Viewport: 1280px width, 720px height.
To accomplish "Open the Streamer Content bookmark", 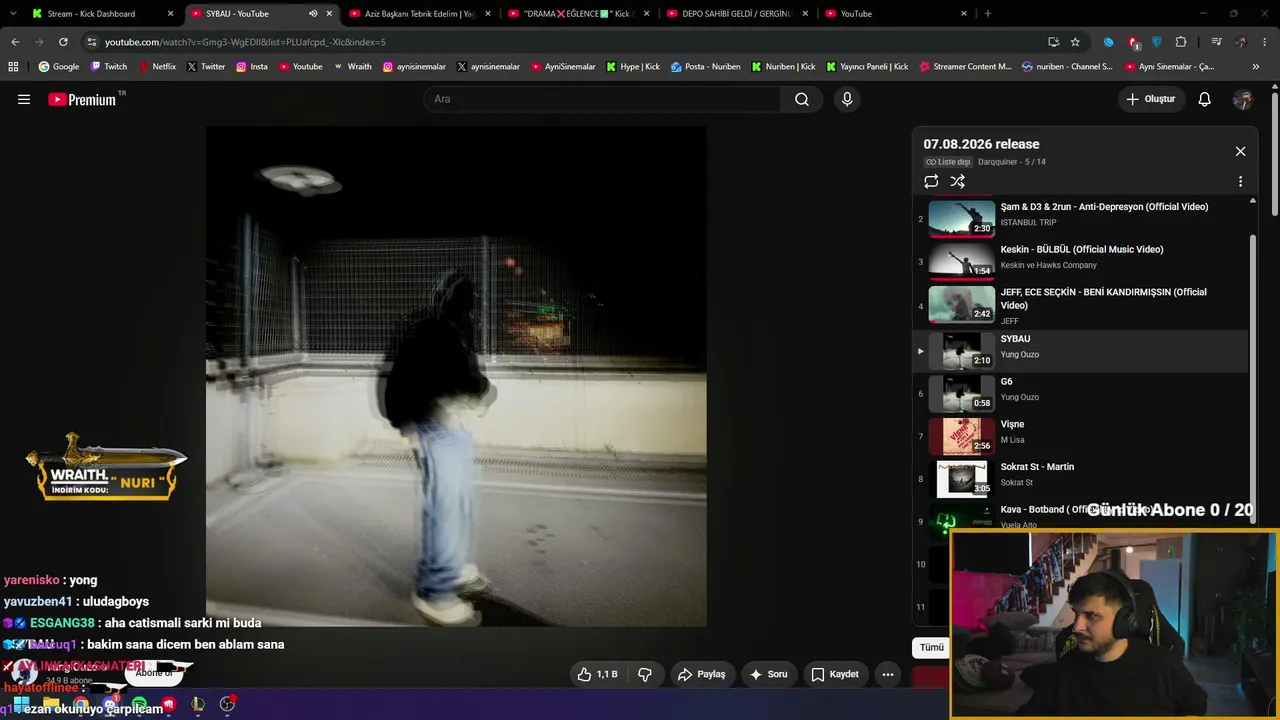I will (964, 67).
